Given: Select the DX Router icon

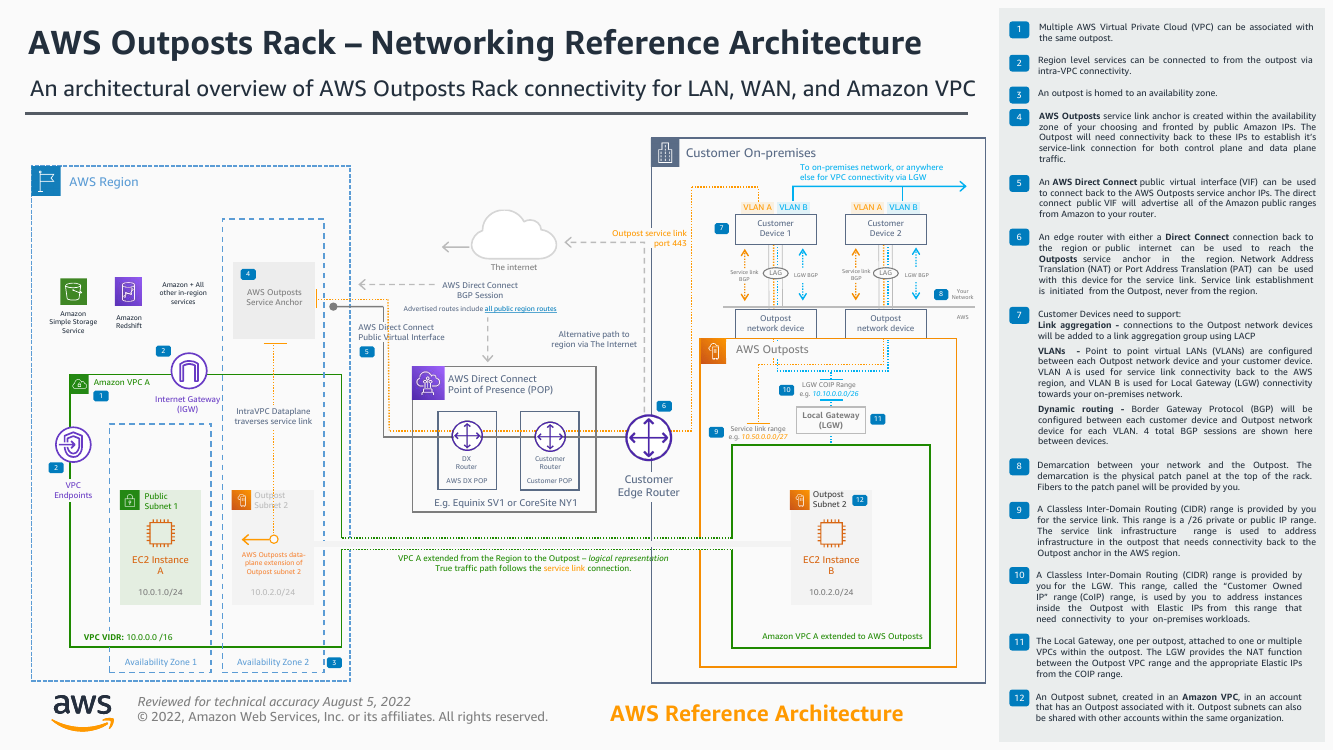Looking at the screenshot, I should tap(466, 438).
